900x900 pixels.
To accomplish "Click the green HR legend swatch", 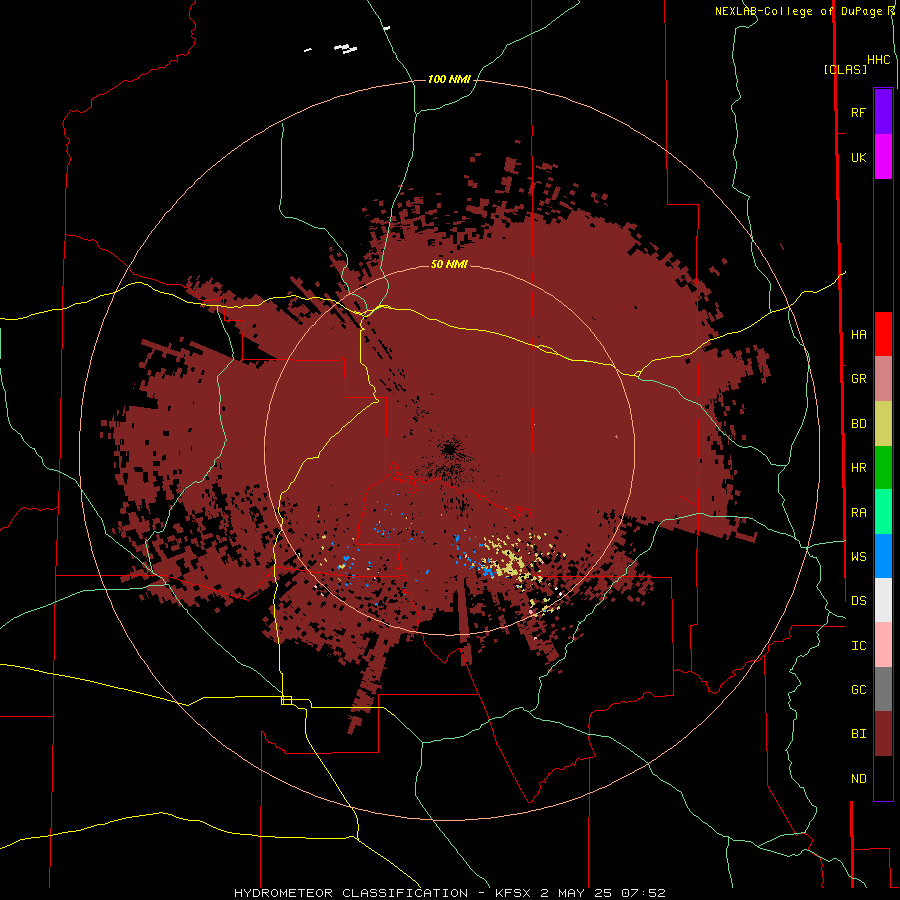I will tap(883, 468).
